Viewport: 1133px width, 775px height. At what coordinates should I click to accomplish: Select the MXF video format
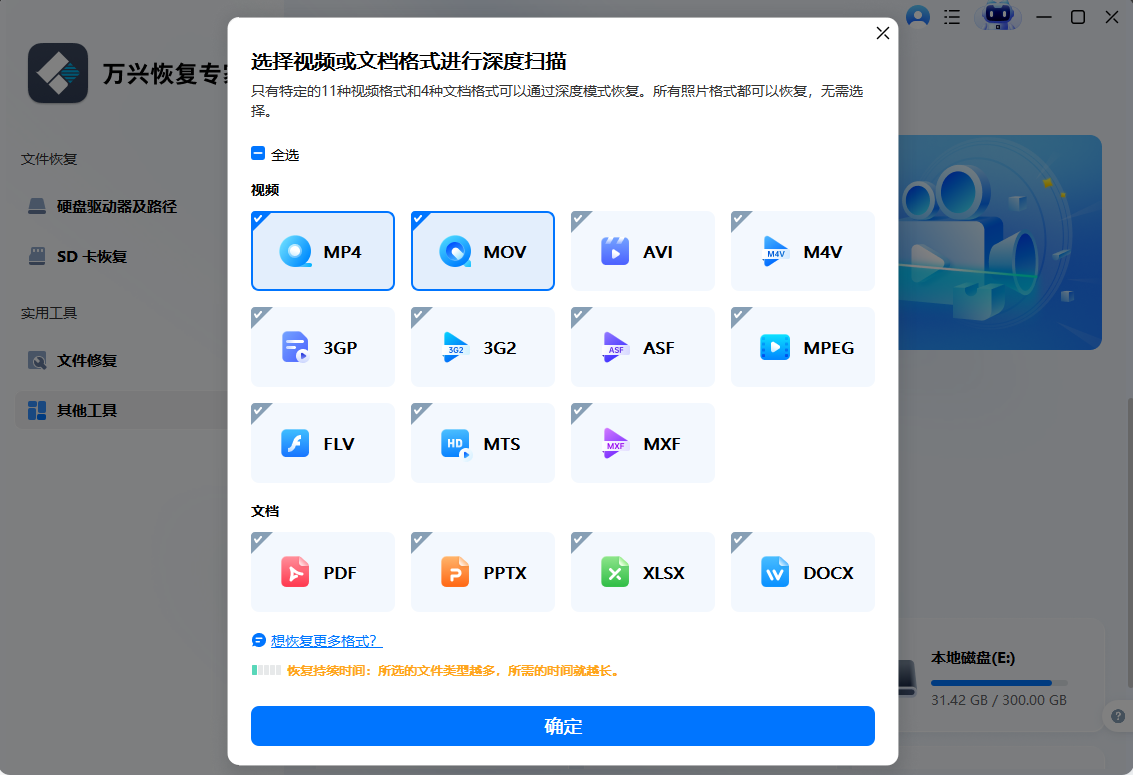[x=642, y=443]
